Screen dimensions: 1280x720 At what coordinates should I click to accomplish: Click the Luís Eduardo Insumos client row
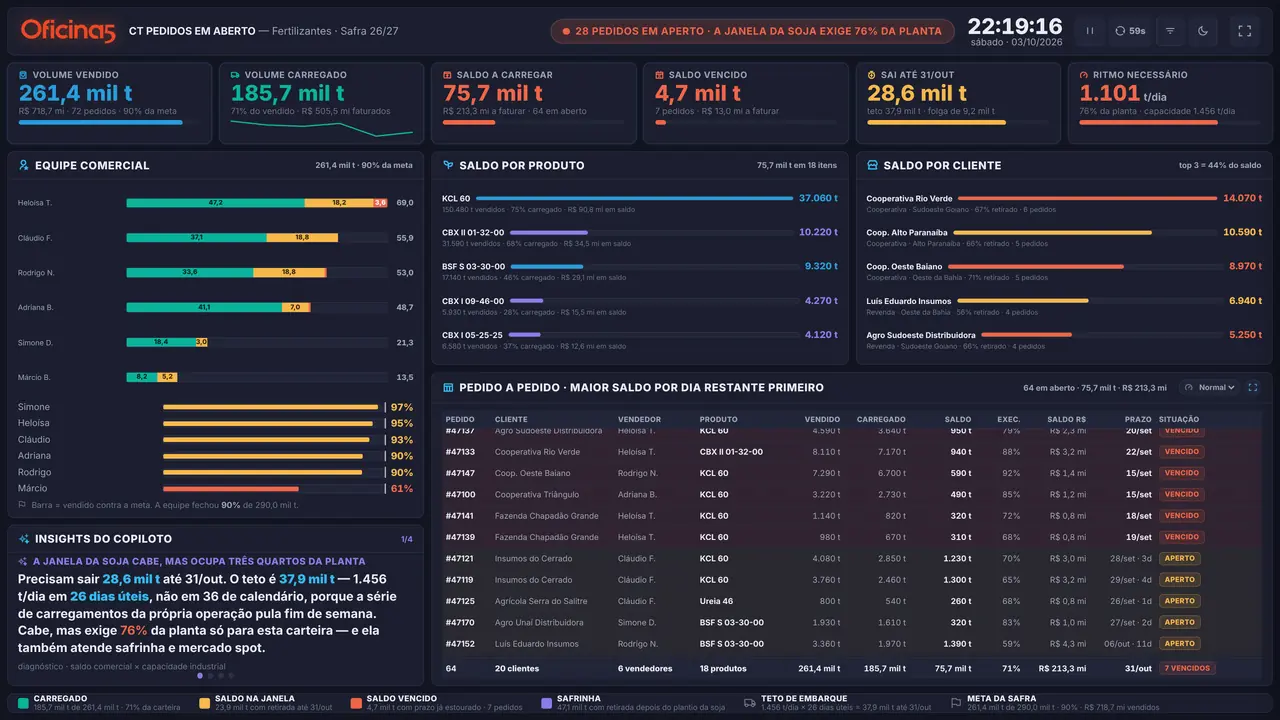pos(1064,305)
